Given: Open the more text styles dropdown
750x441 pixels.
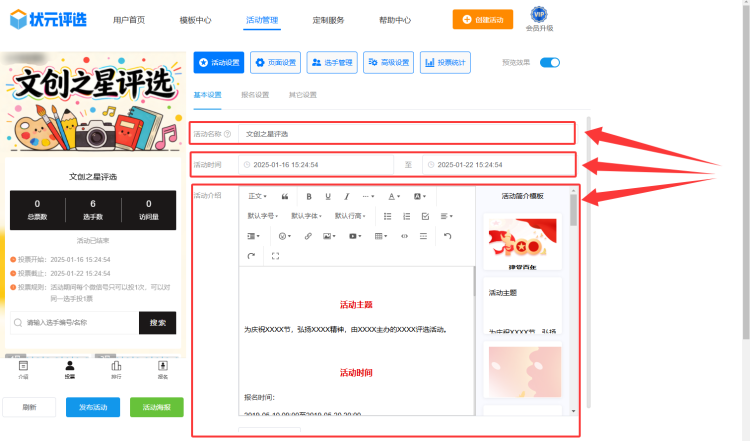Looking at the screenshot, I should pos(368,197).
